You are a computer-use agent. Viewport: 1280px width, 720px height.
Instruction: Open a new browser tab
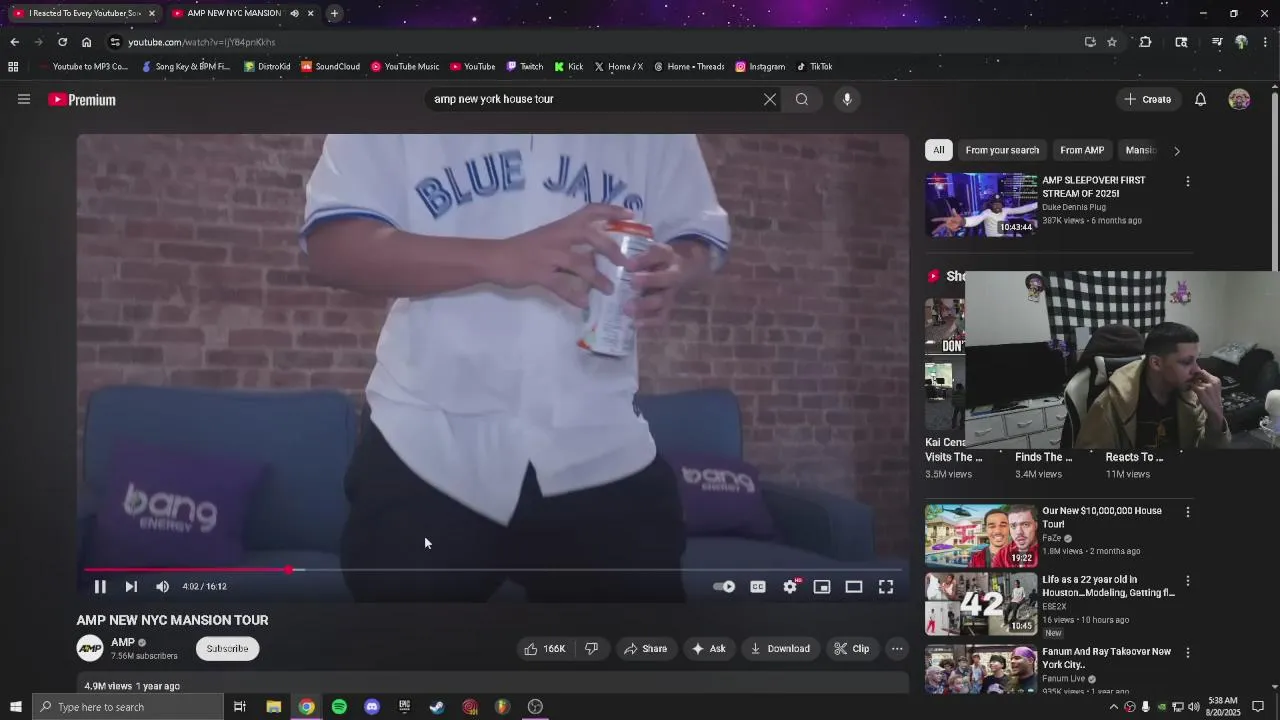coord(334,13)
